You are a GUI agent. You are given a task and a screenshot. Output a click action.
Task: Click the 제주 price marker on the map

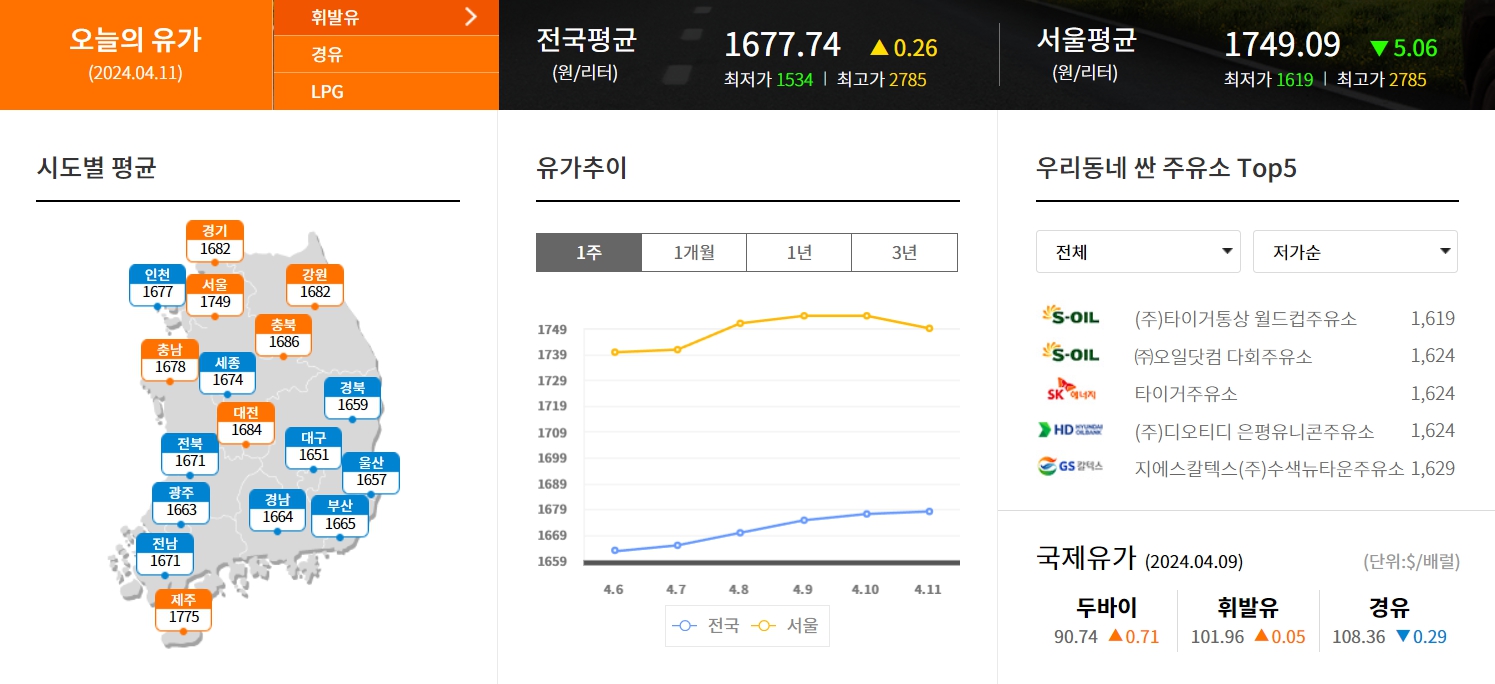(184, 608)
